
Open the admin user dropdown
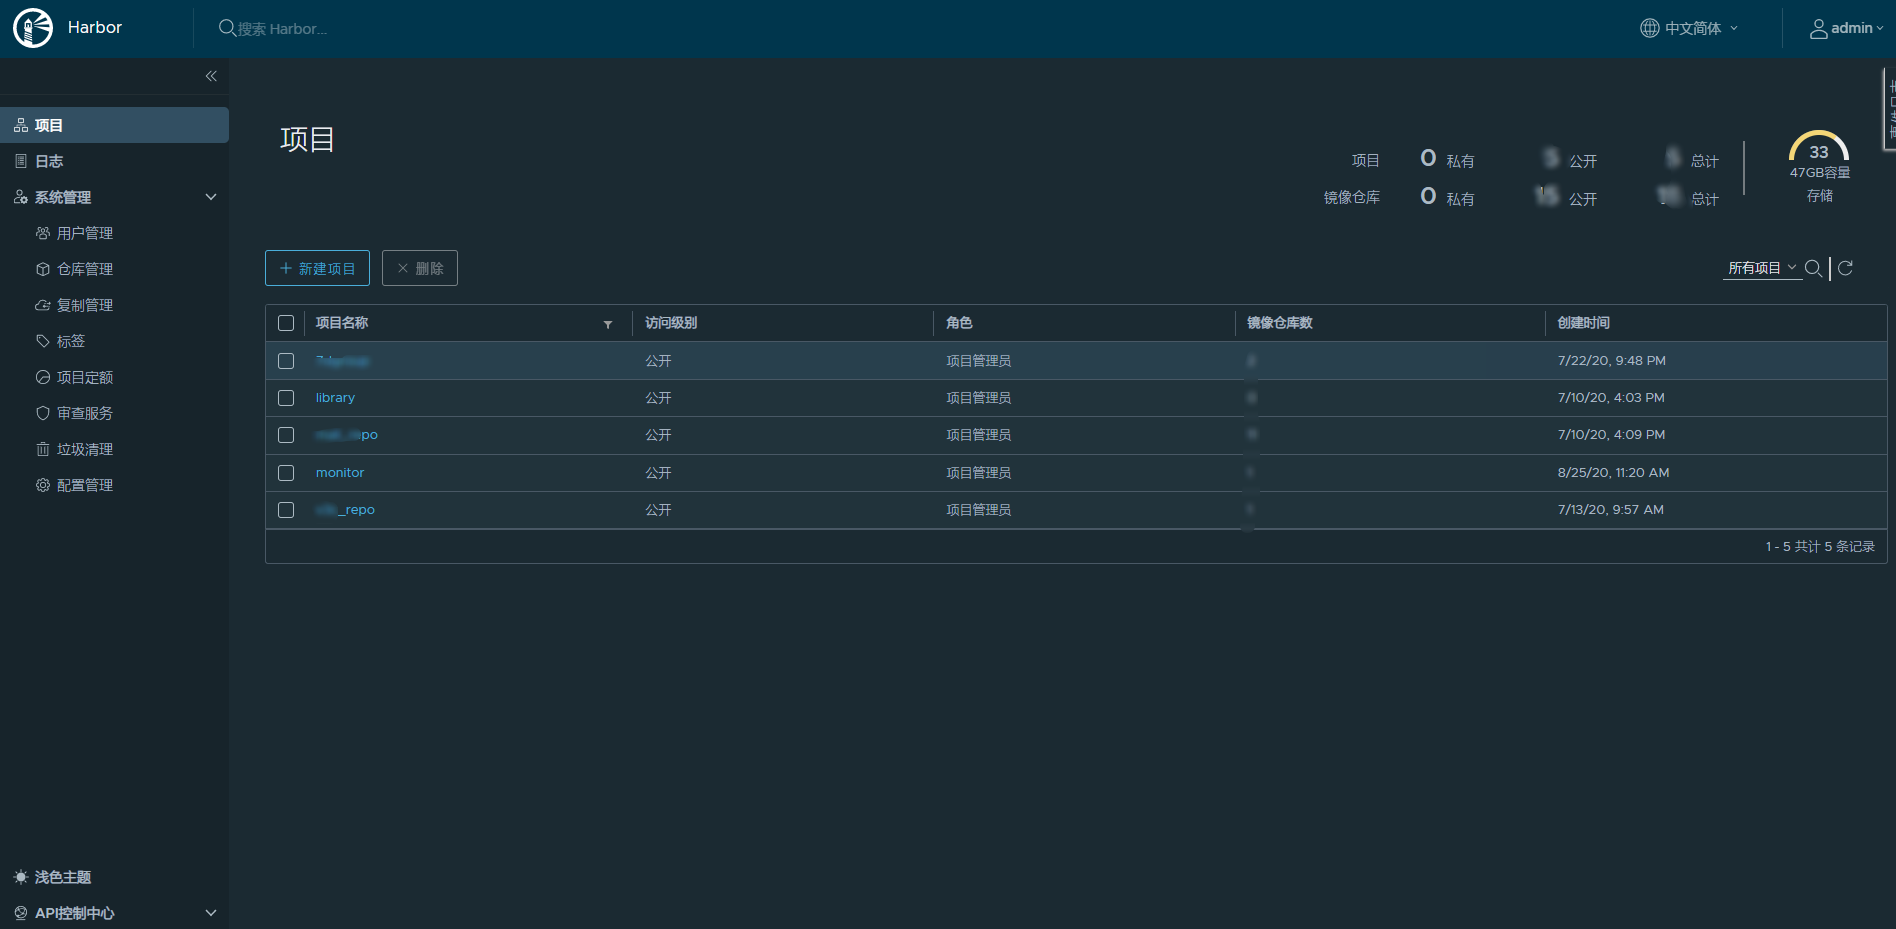(1846, 28)
